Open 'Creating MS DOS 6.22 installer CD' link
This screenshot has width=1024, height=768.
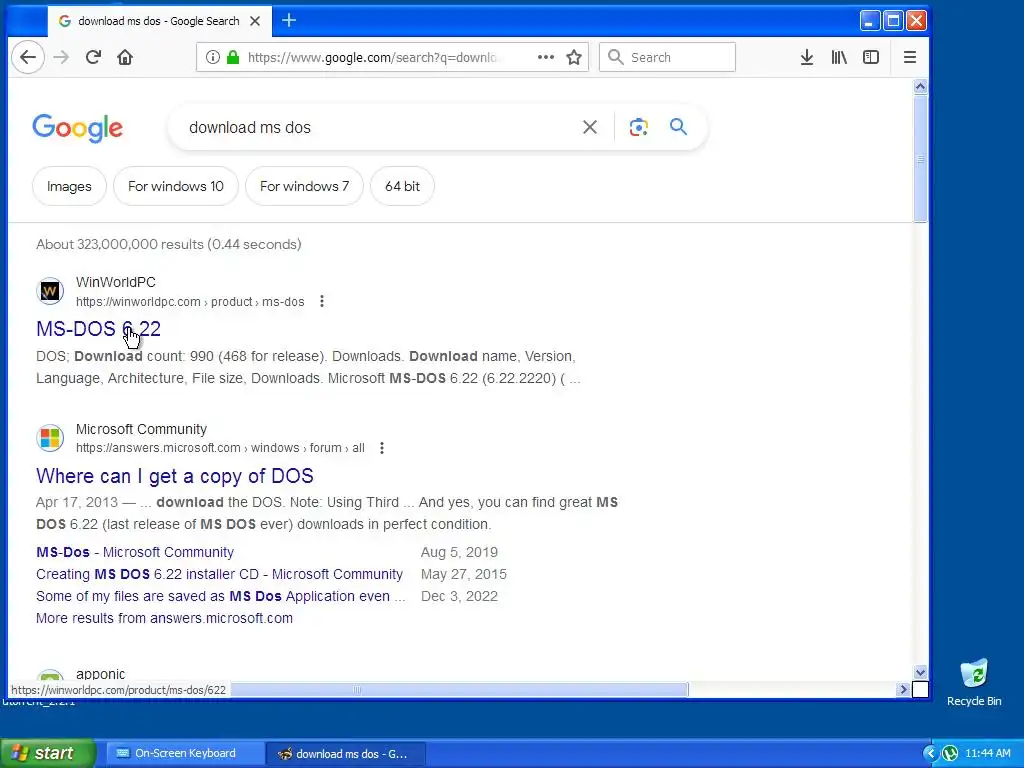219,574
